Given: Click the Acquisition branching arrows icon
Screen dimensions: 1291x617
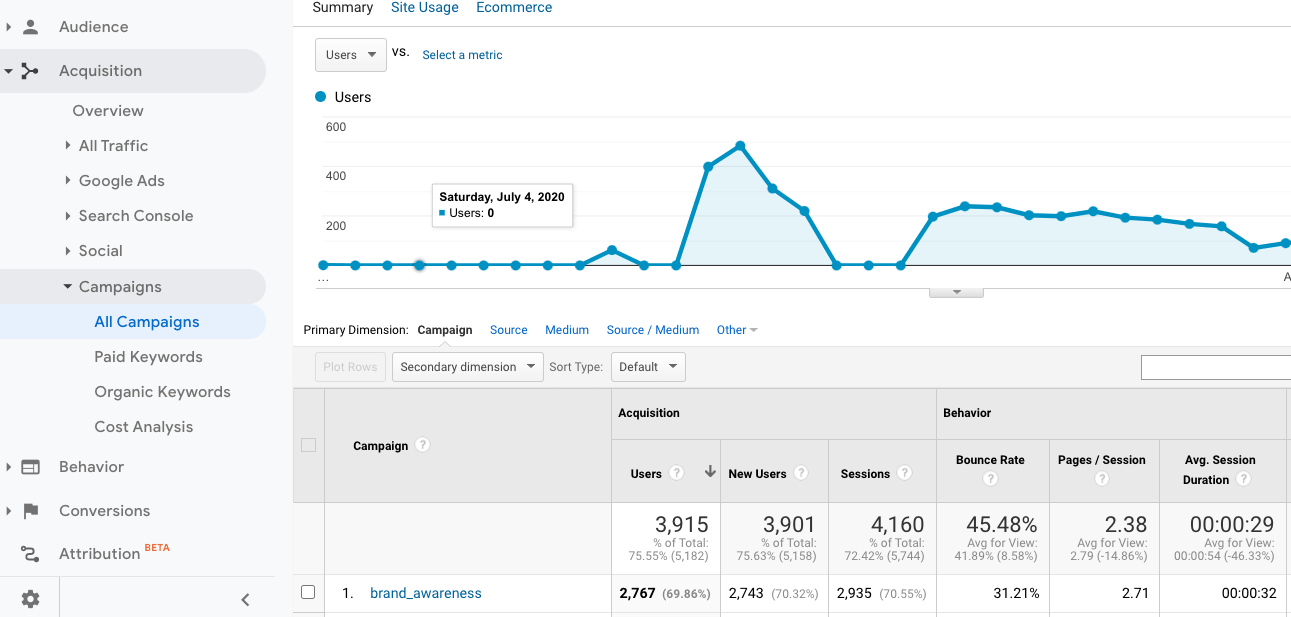Looking at the screenshot, I should coord(30,71).
